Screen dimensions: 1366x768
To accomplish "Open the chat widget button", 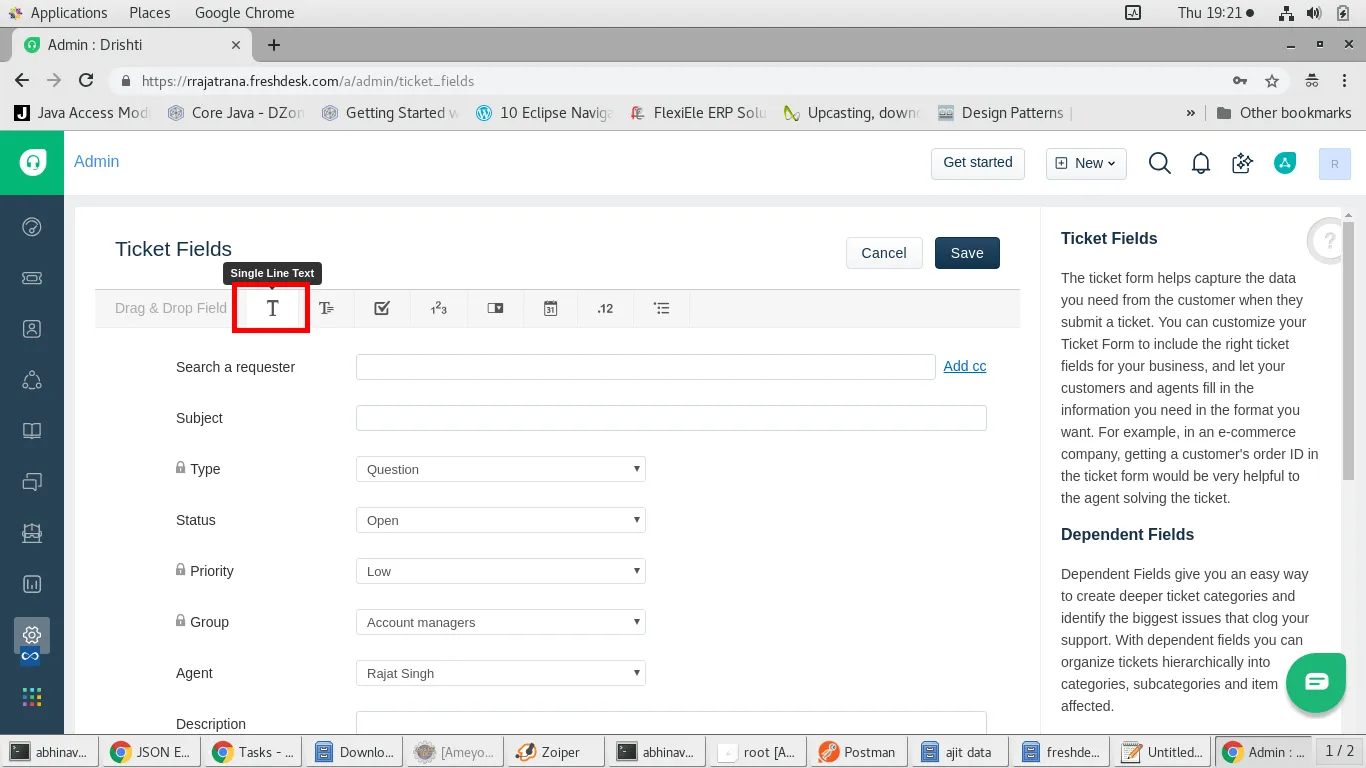I will [1316, 683].
